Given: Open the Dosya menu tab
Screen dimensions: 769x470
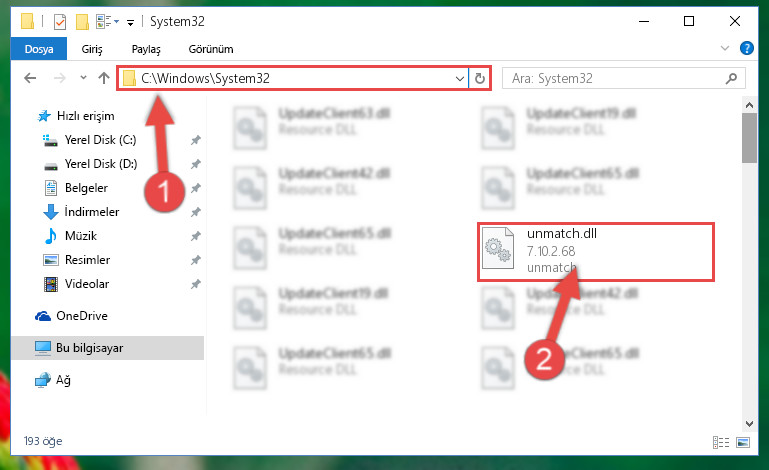Looking at the screenshot, I should [x=39, y=49].
